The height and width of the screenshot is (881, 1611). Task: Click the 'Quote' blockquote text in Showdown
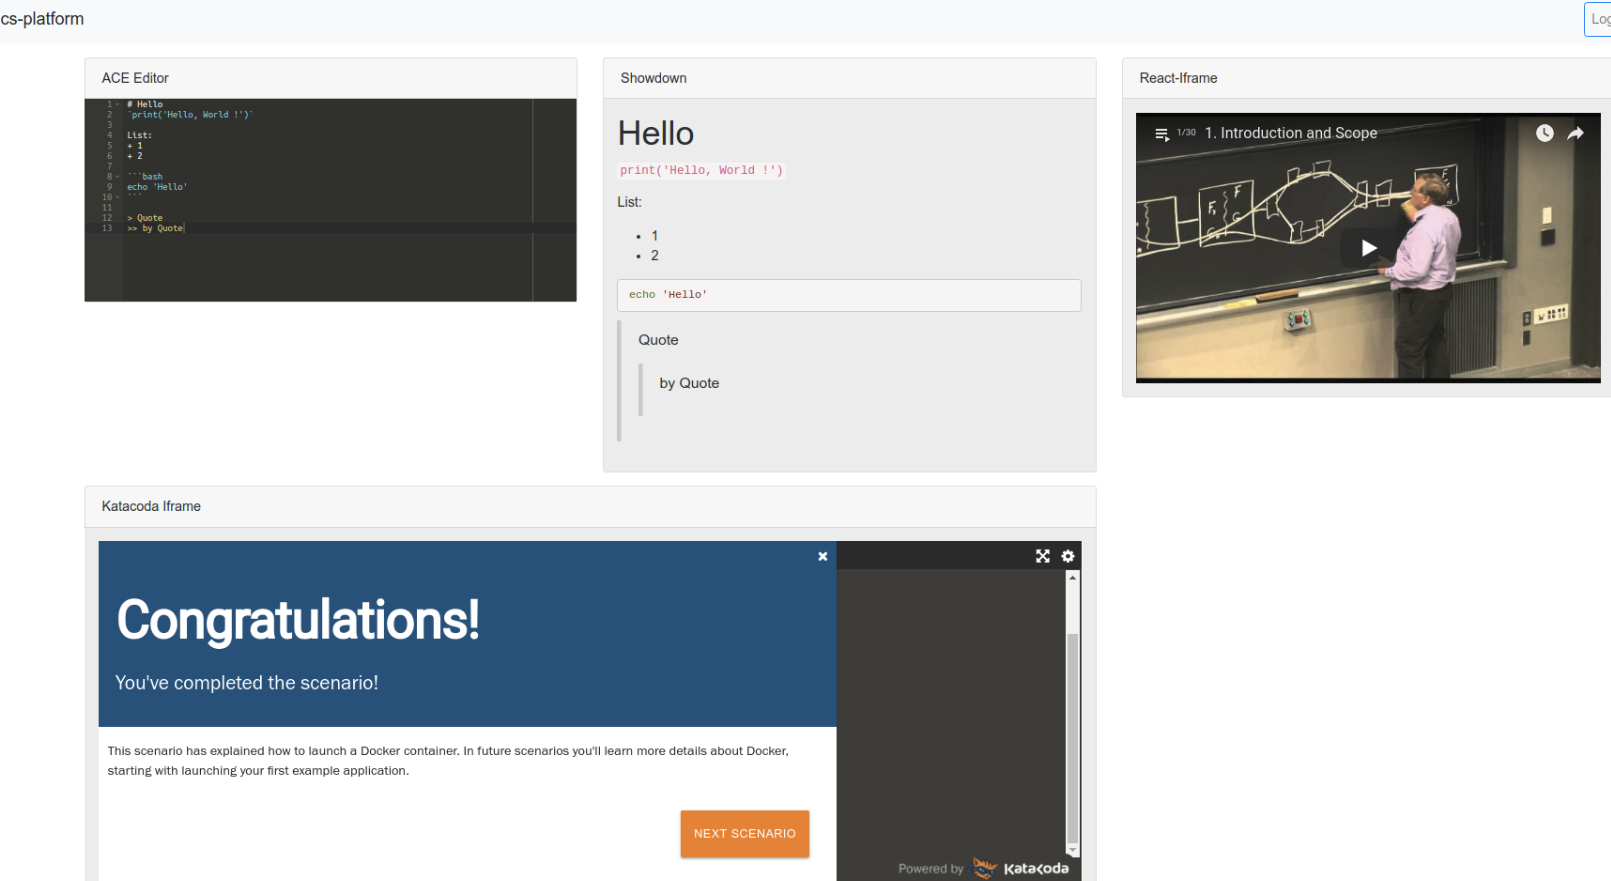coord(659,340)
